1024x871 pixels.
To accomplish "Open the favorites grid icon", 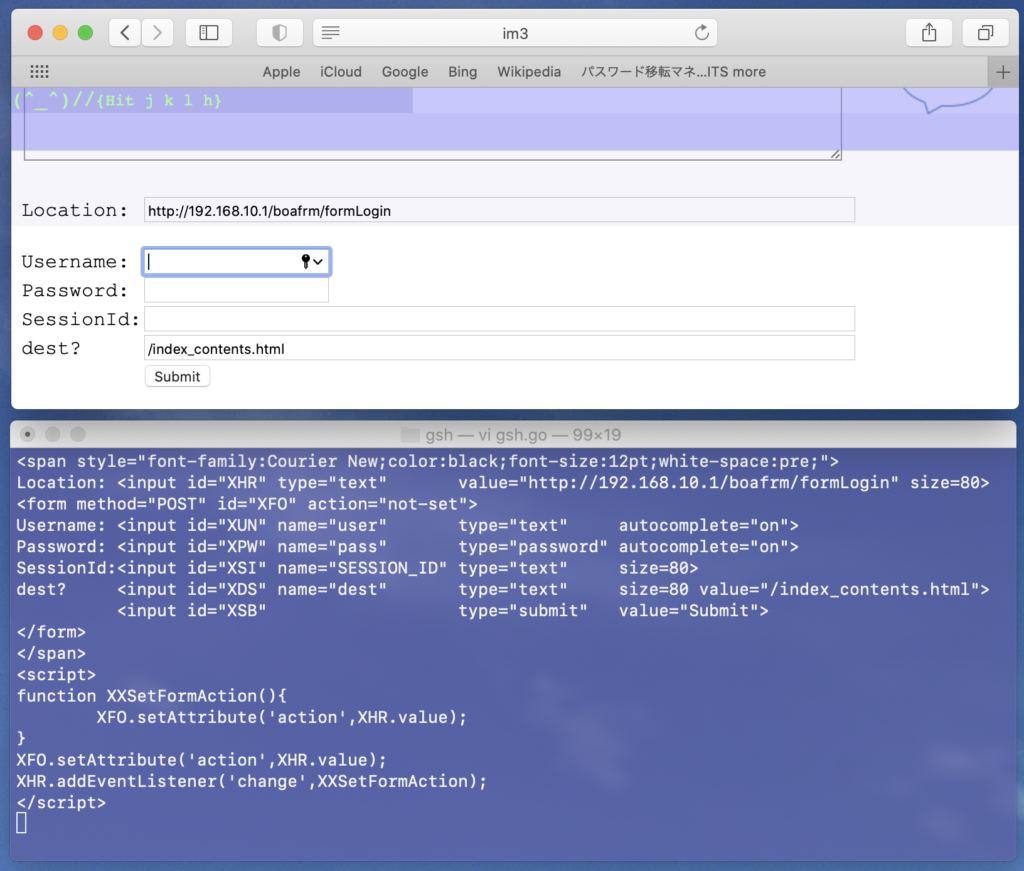I will pyautogui.click(x=40, y=72).
